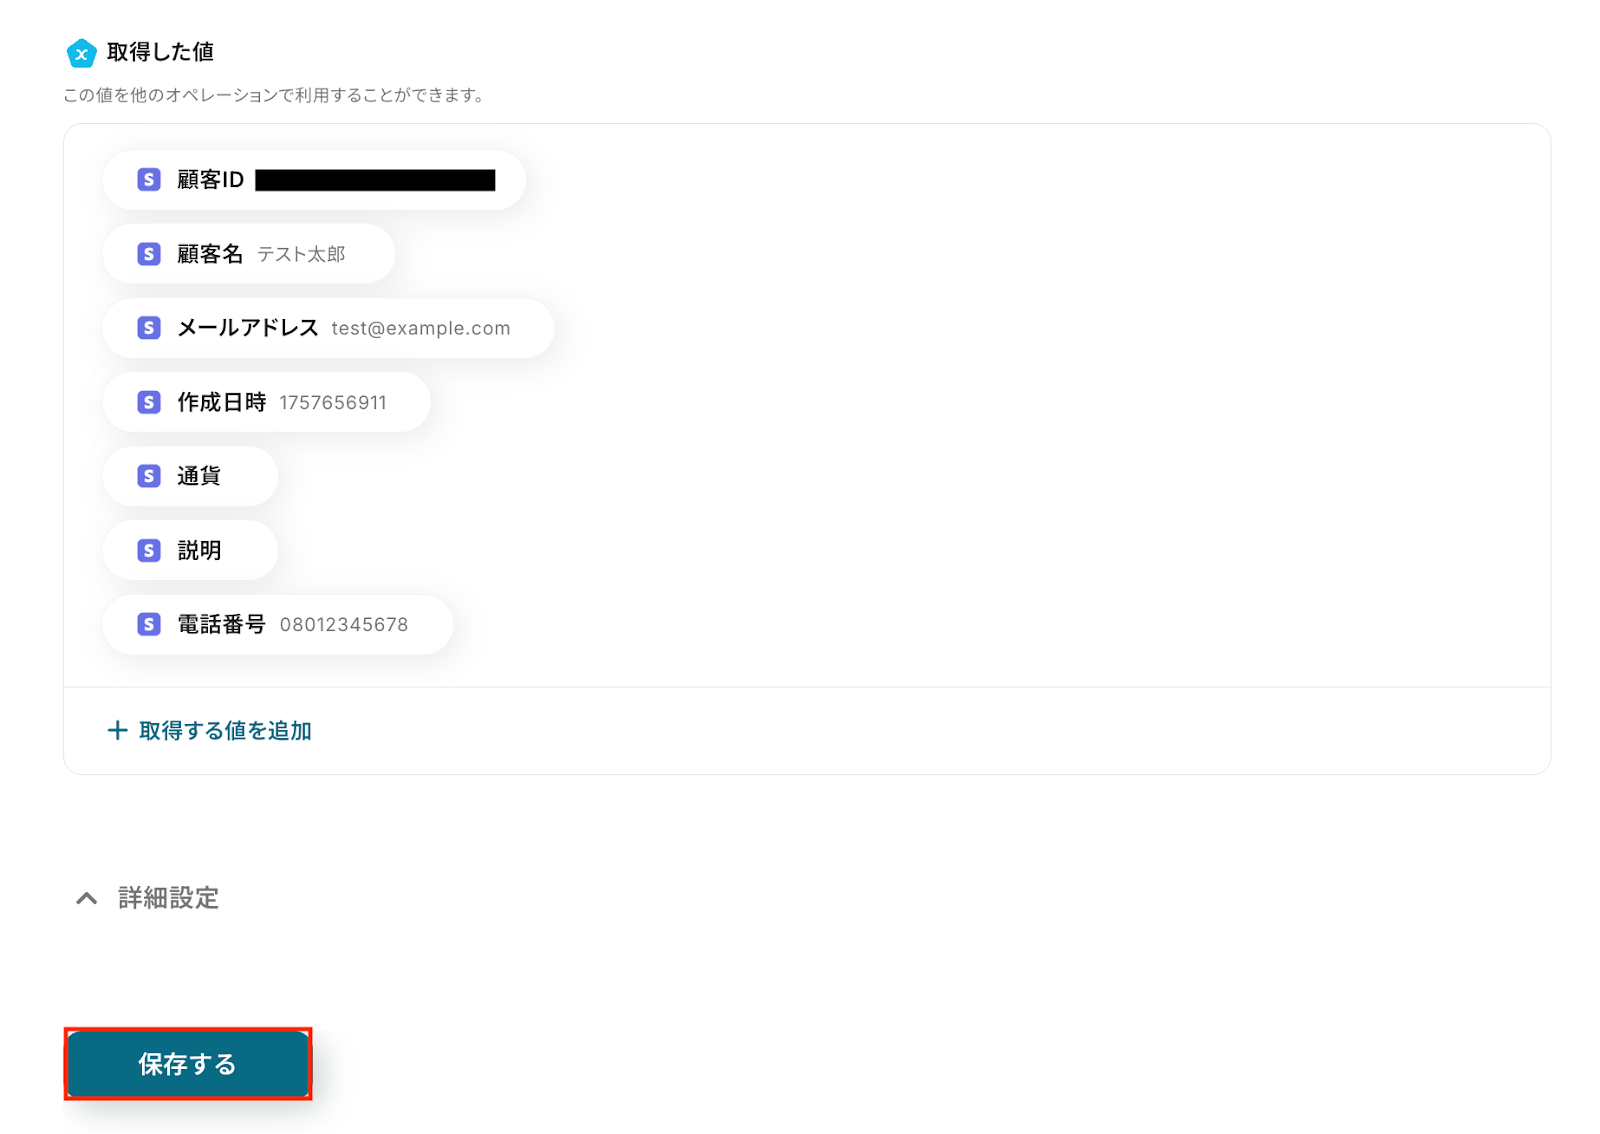The height and width of the screenshot is (1134, 1600).
Task: Select the 電話番号 08012345678 value chip
Action: tap(278, 624)
